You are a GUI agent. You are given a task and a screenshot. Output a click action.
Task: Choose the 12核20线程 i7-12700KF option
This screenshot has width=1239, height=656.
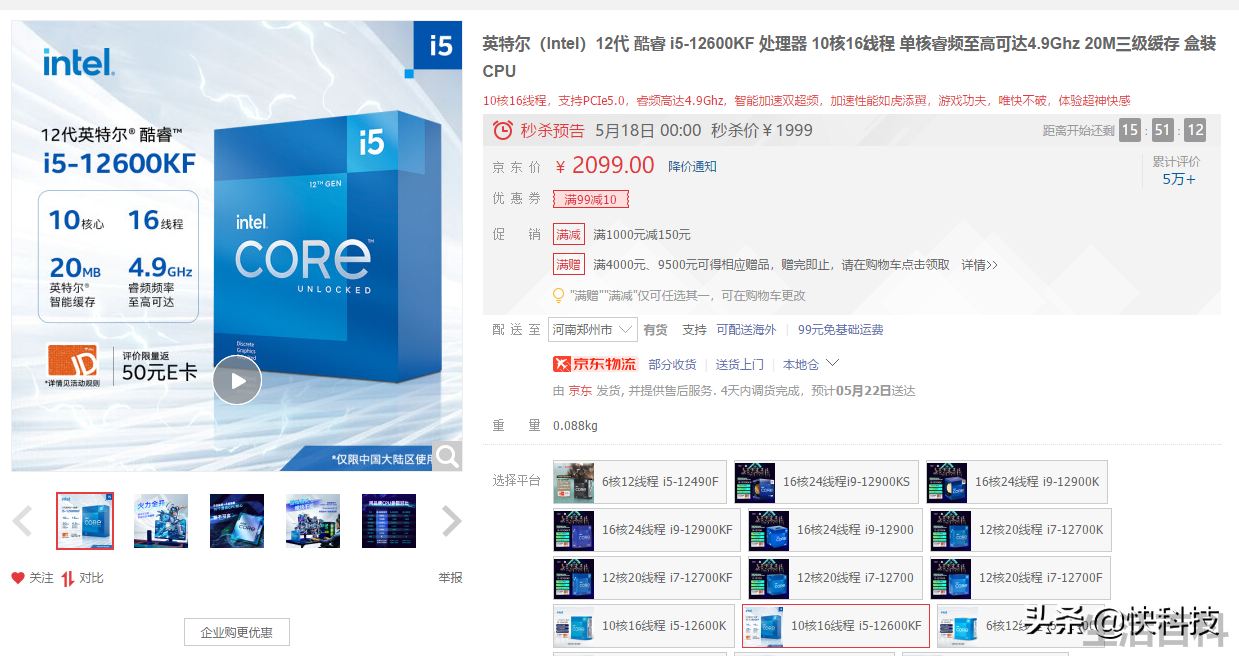coord(647,578)
